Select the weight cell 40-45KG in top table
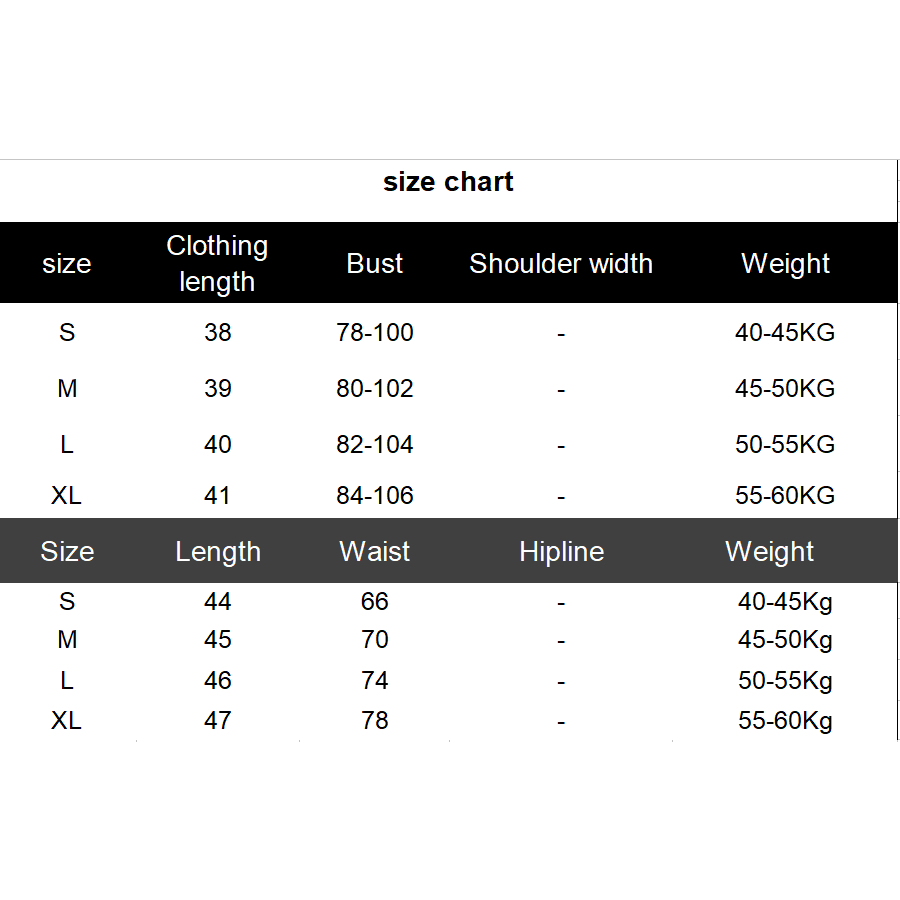 point(785,332)
